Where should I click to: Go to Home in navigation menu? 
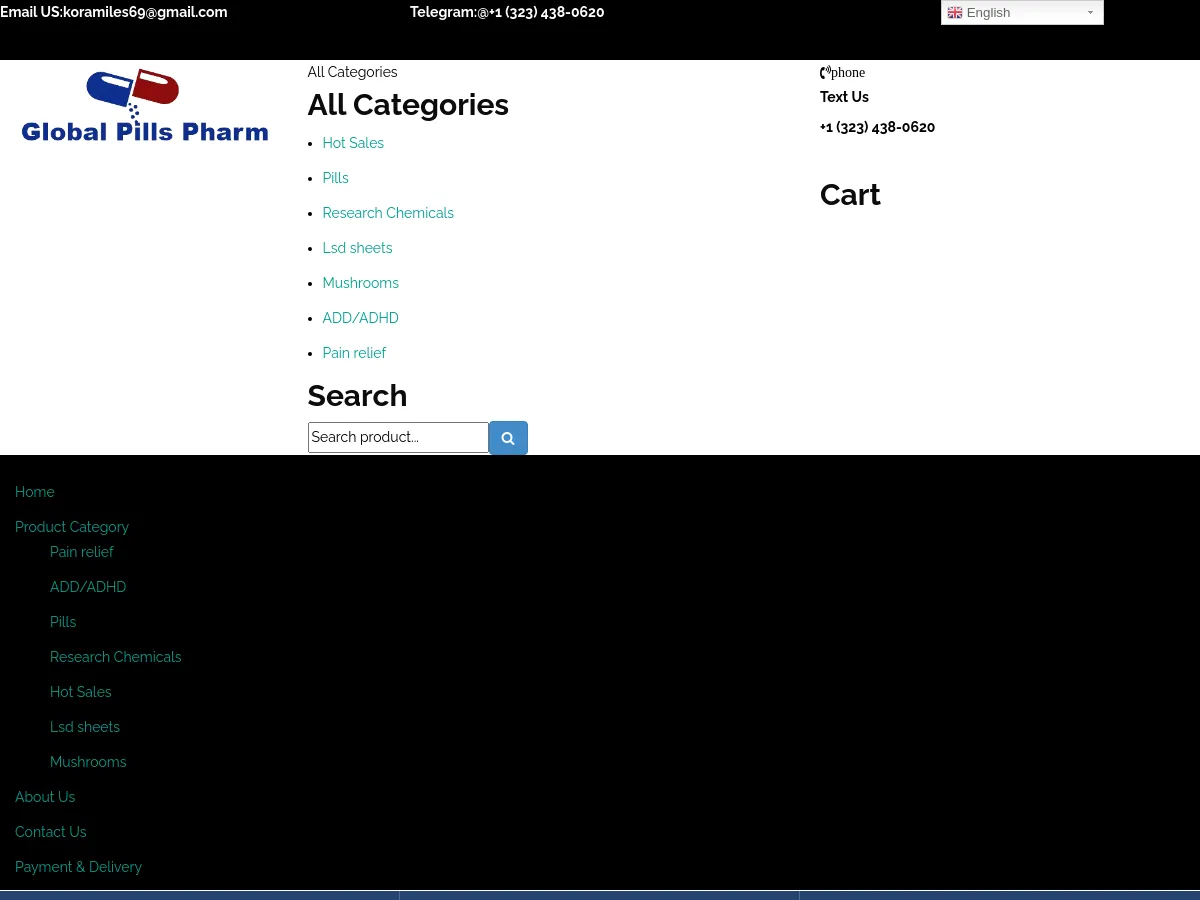(35, 492)
